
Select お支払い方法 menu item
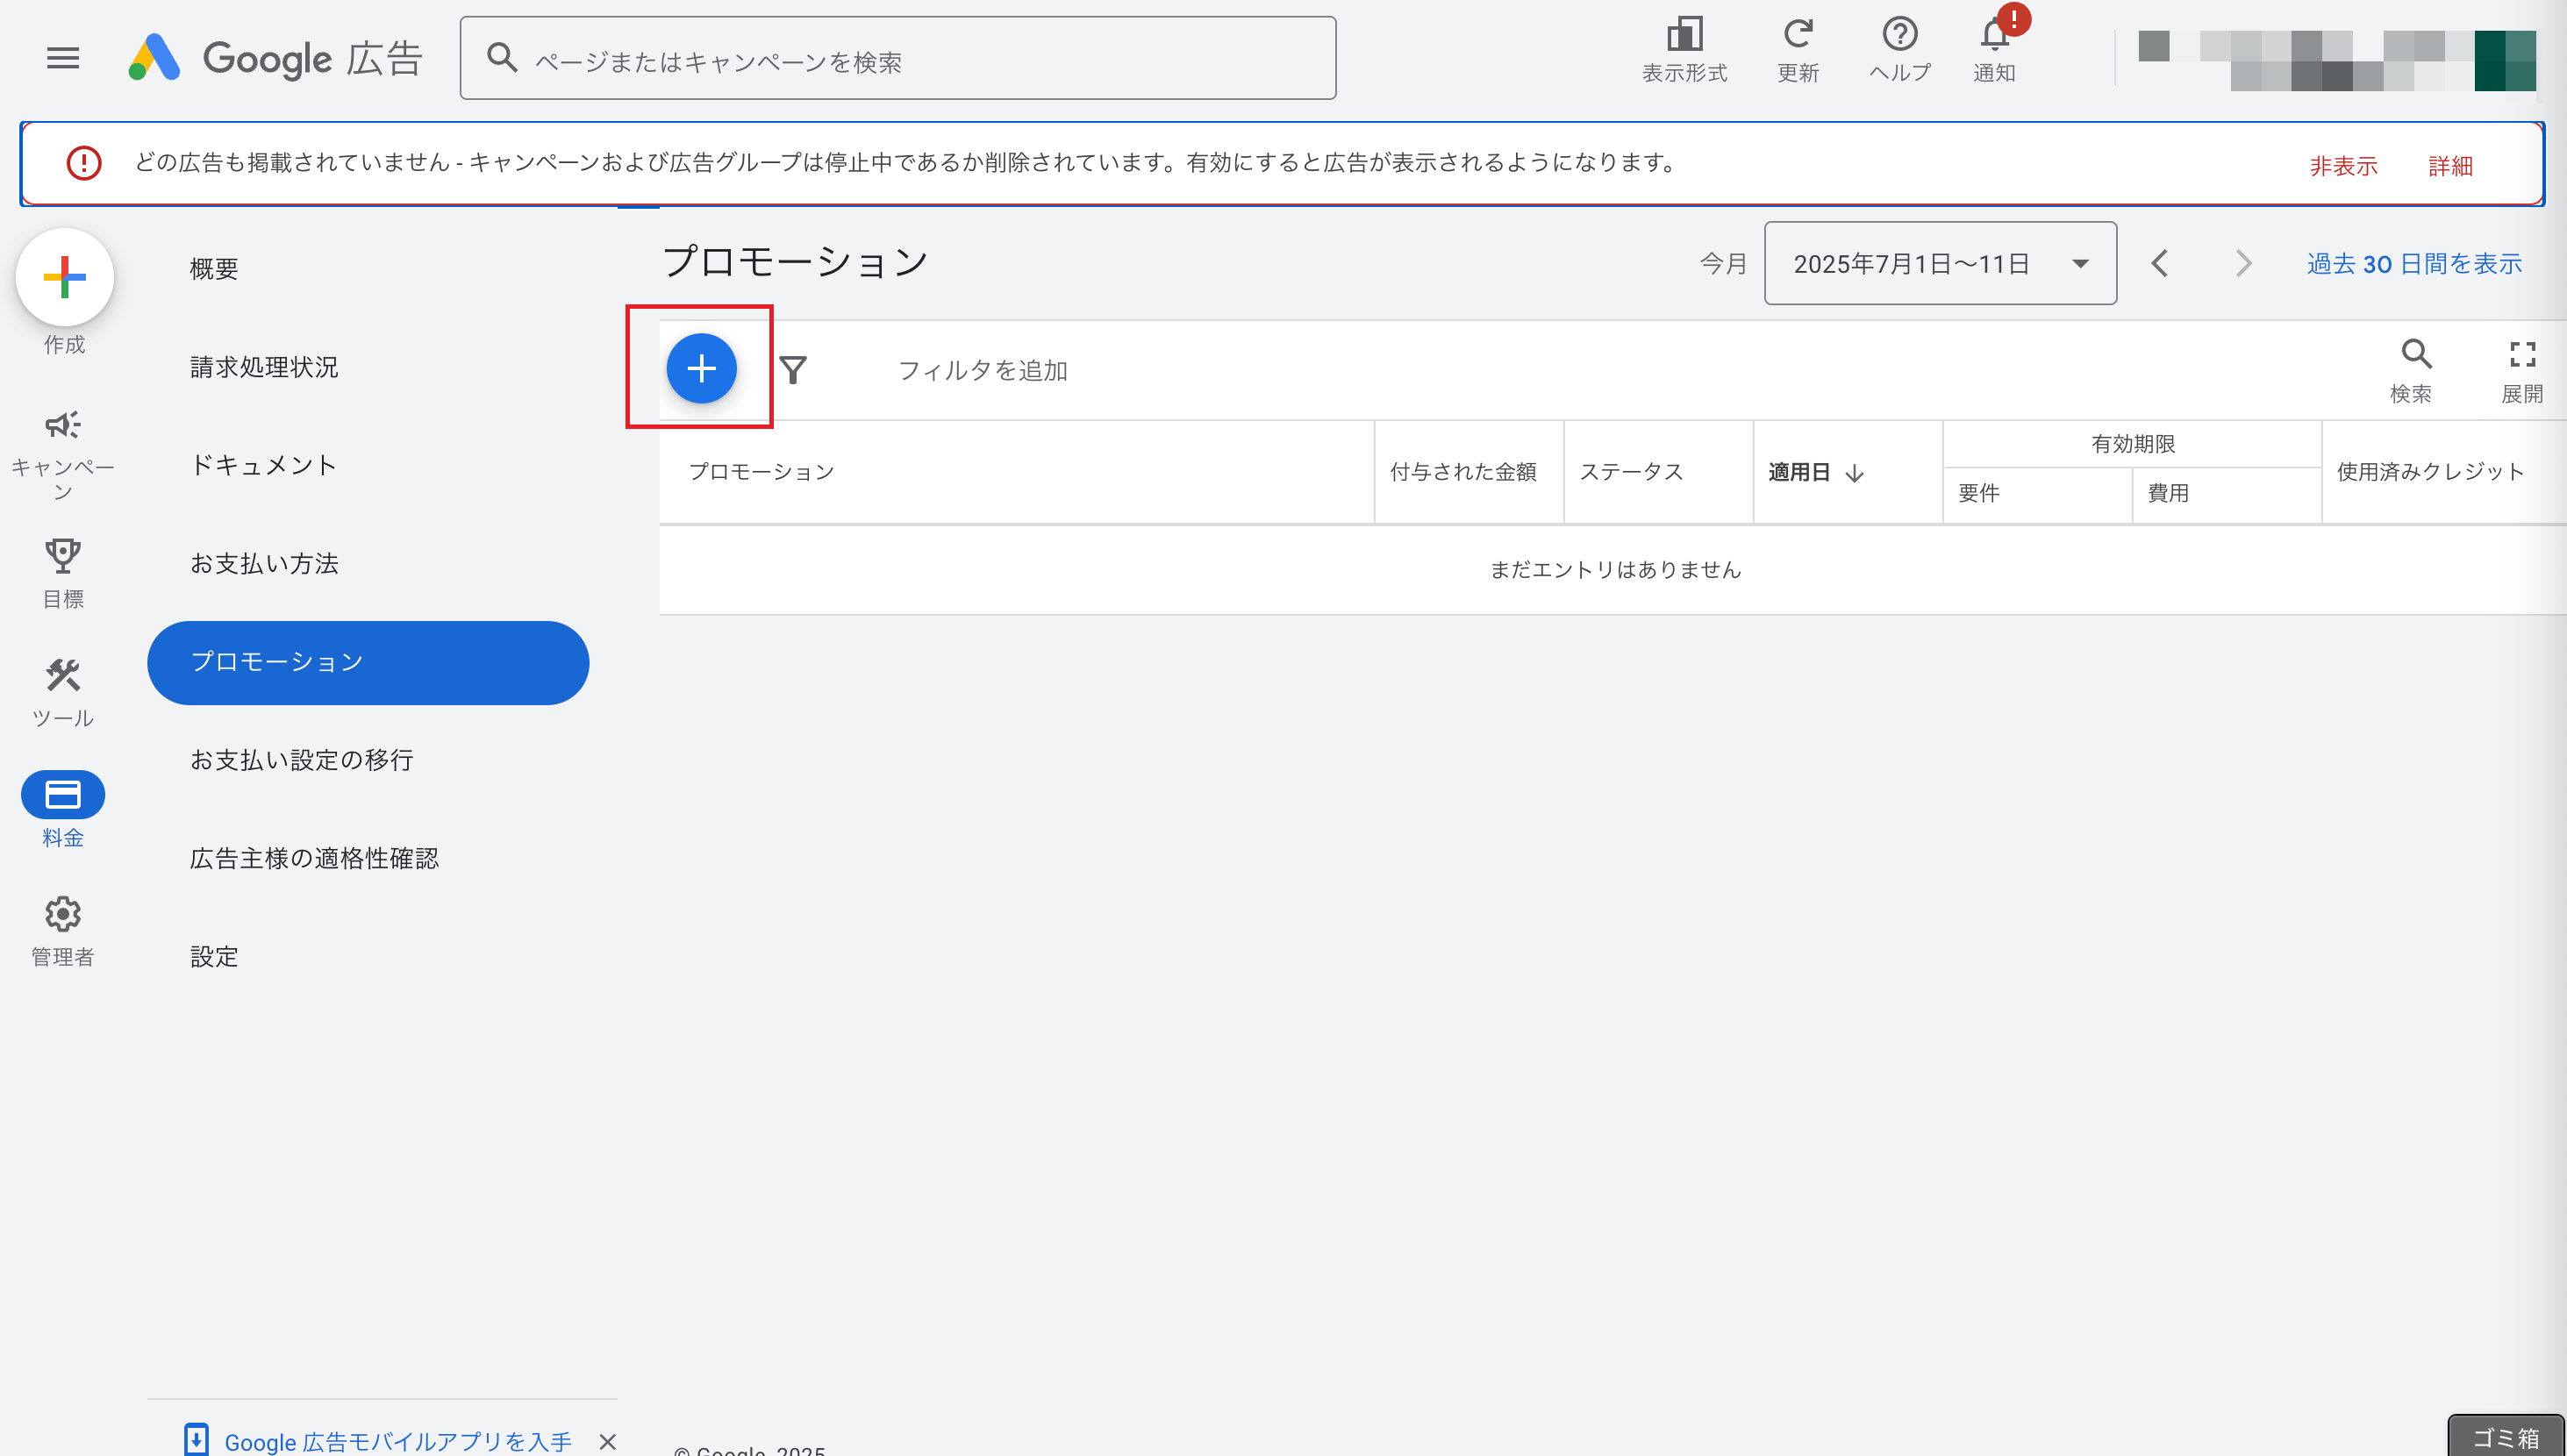[x=264, y=563]
